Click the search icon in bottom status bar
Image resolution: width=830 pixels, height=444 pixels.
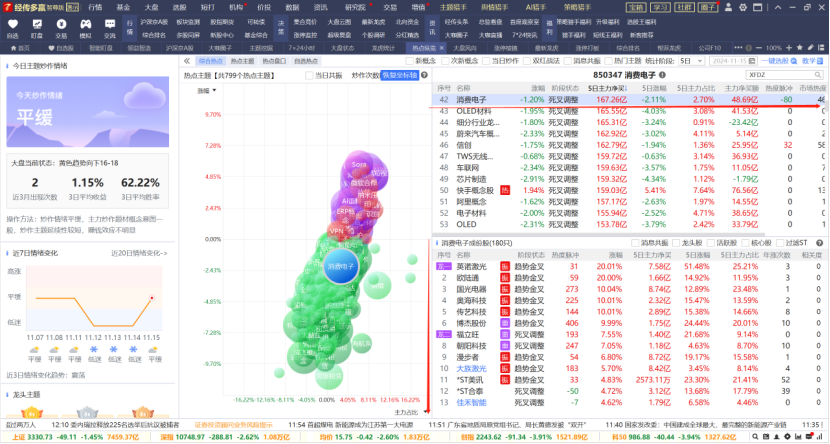point(755,437)
